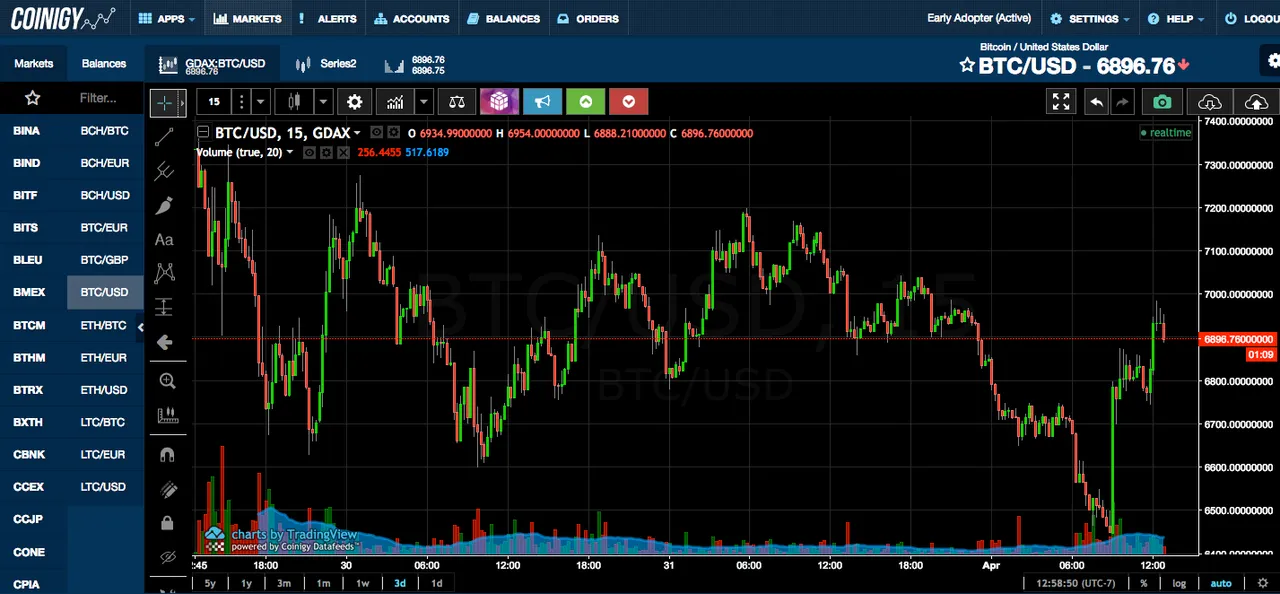Open the MARKETS menu item

point(248,18)
